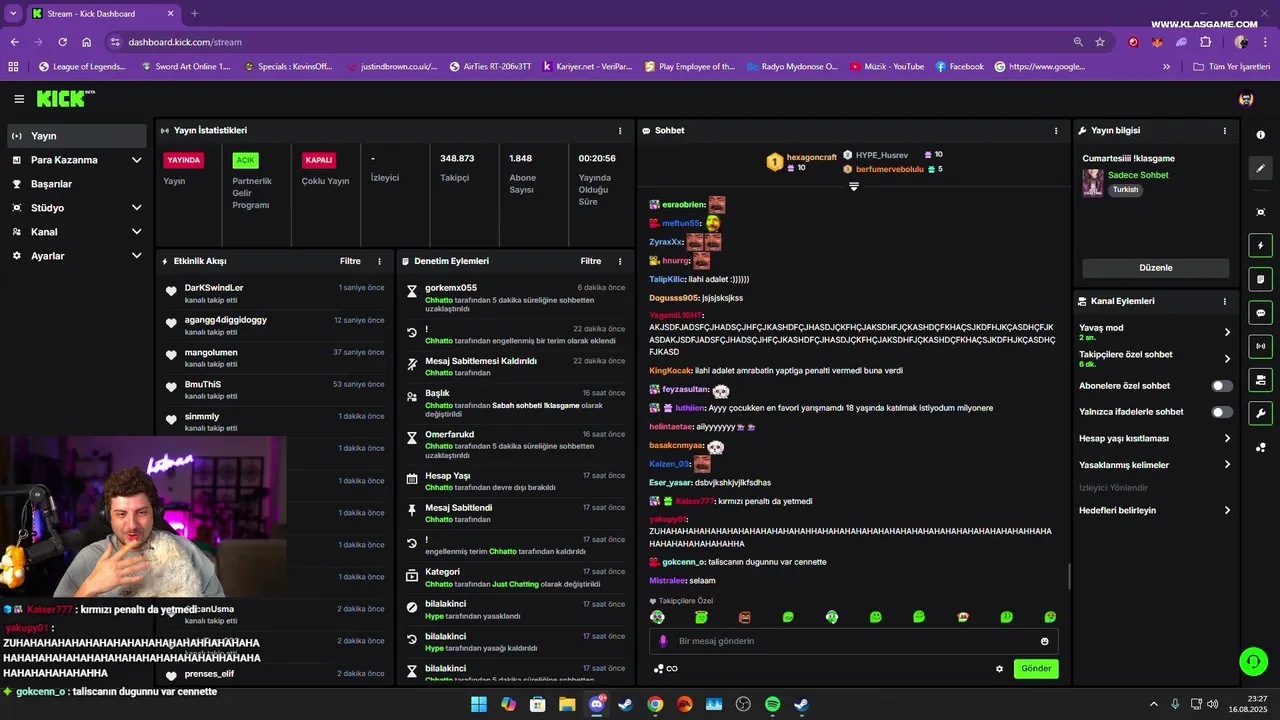This screenshot has height=720, width=1280.
Task: Open Hedefleri belirleyin option
Action: [x=1155, y=510]
